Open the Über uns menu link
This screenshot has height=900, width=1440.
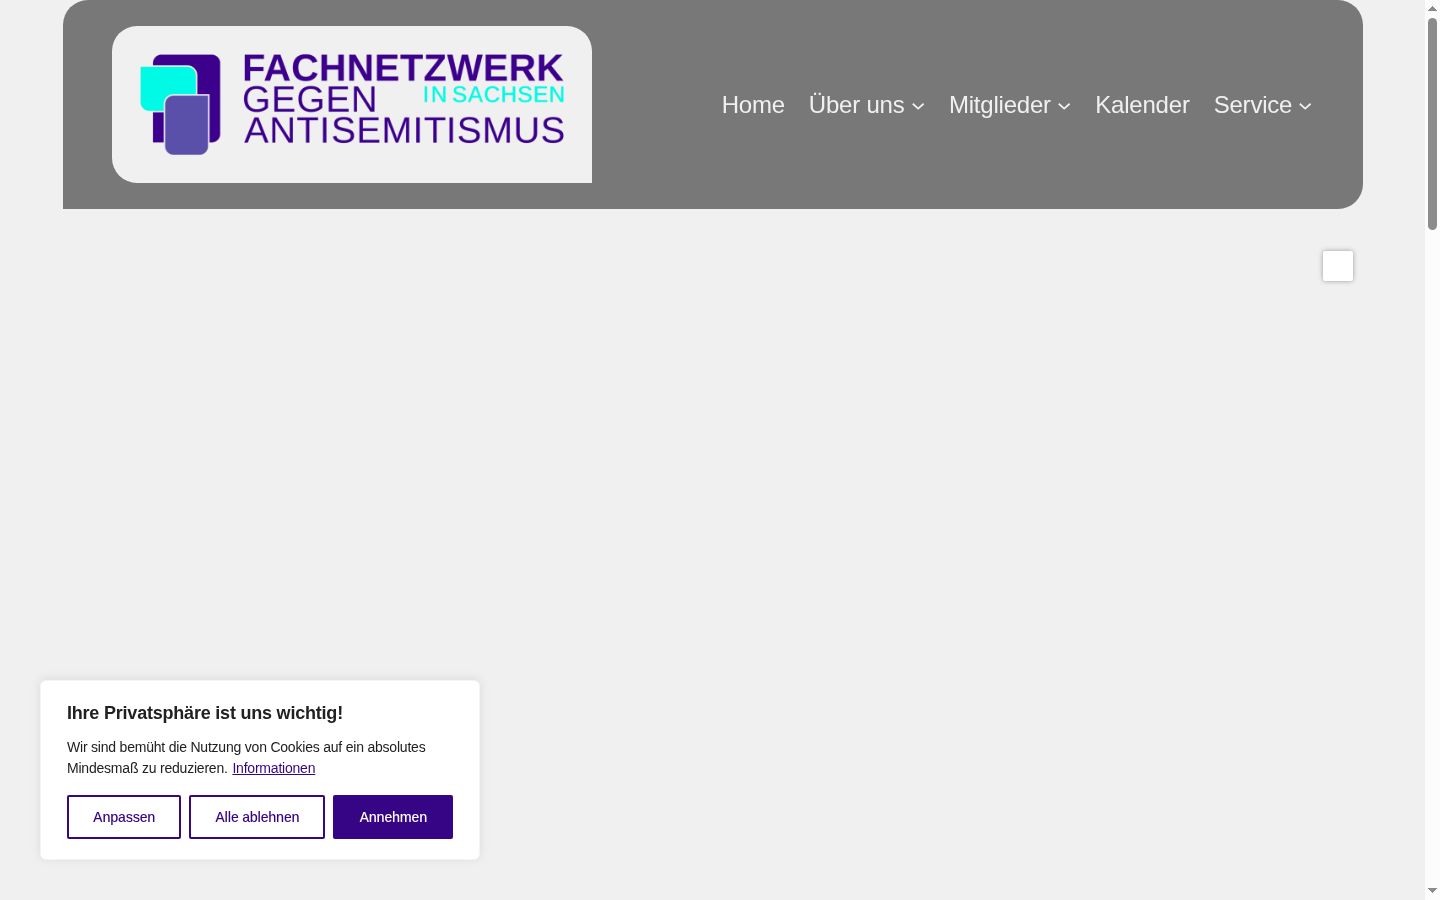click(x=856, y=105)
